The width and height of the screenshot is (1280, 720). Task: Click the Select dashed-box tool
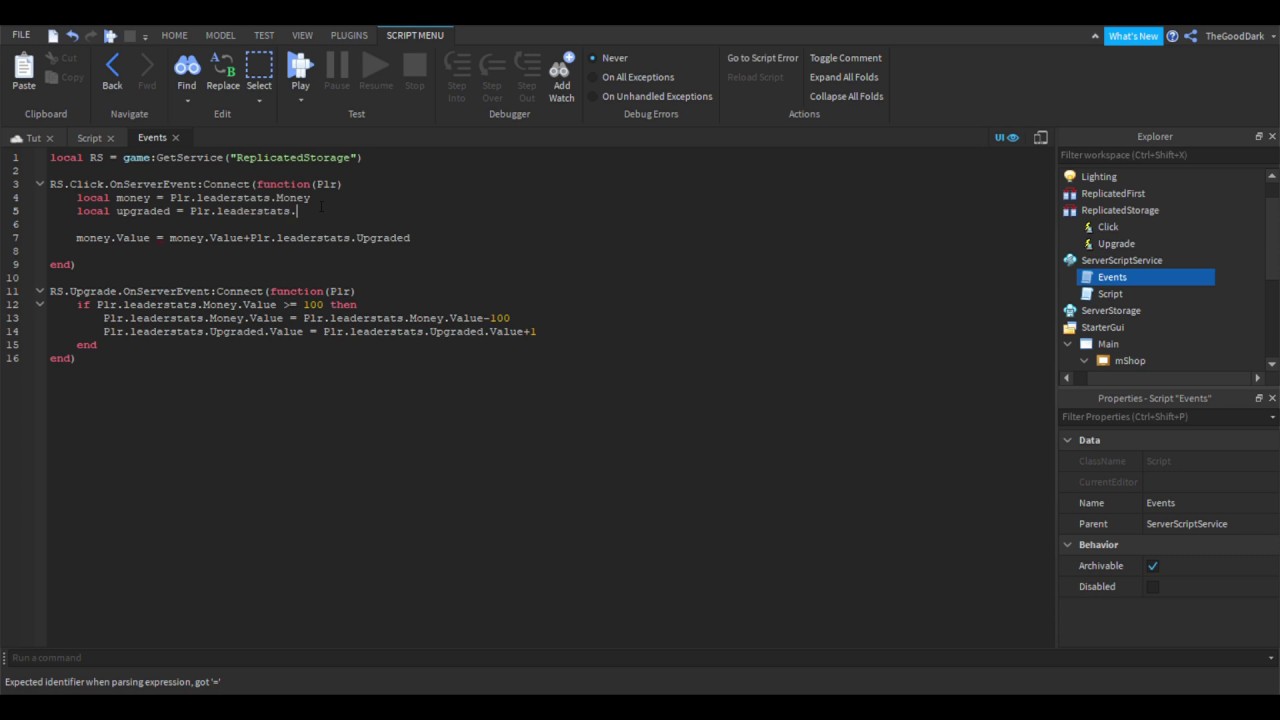click(x=259, y=66)
